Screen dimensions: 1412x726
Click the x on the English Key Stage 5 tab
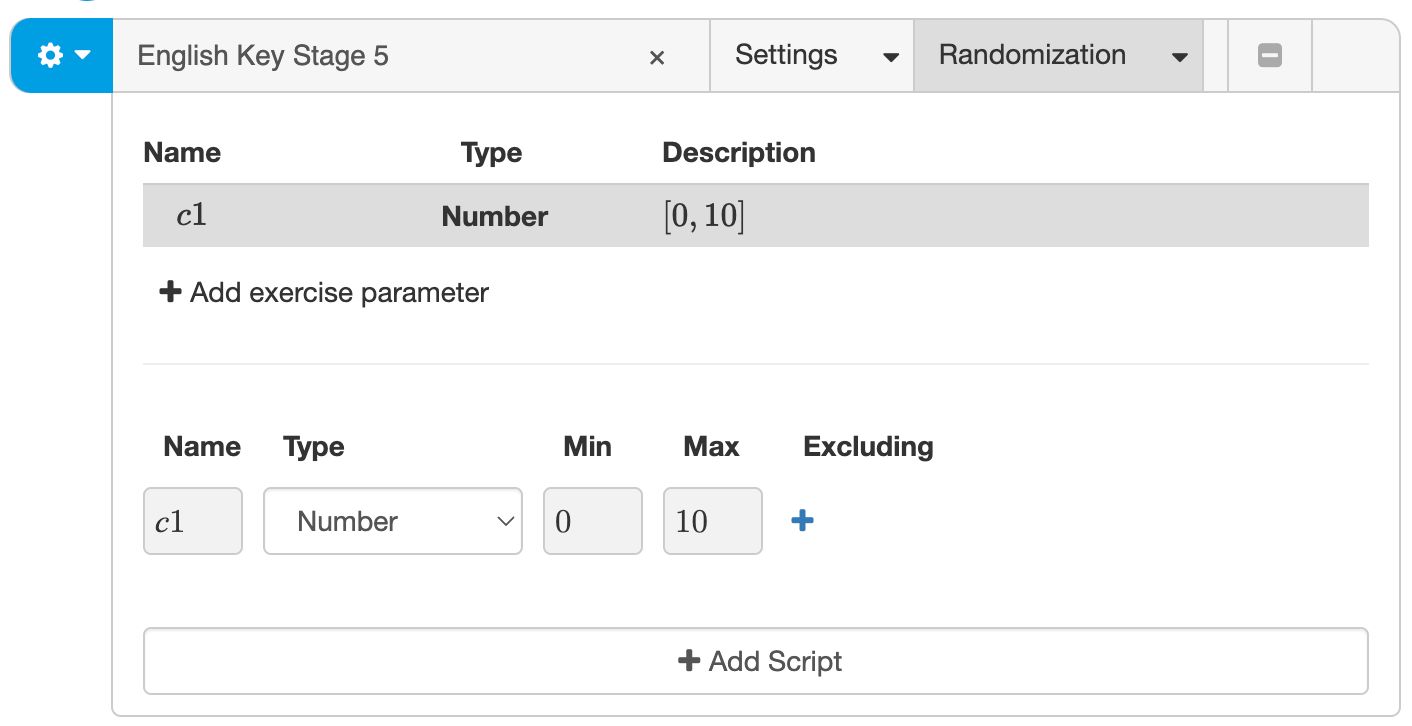[x=657, y=57]
